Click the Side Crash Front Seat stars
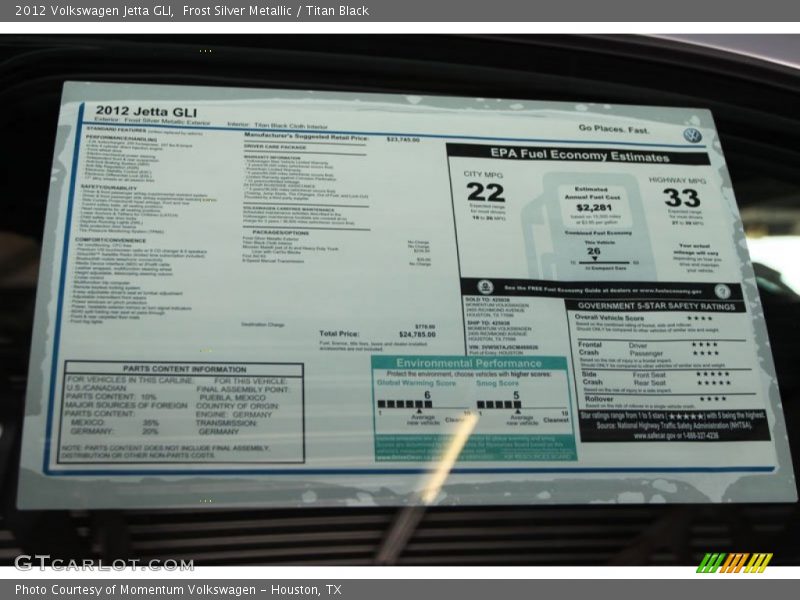 (712, 374)
